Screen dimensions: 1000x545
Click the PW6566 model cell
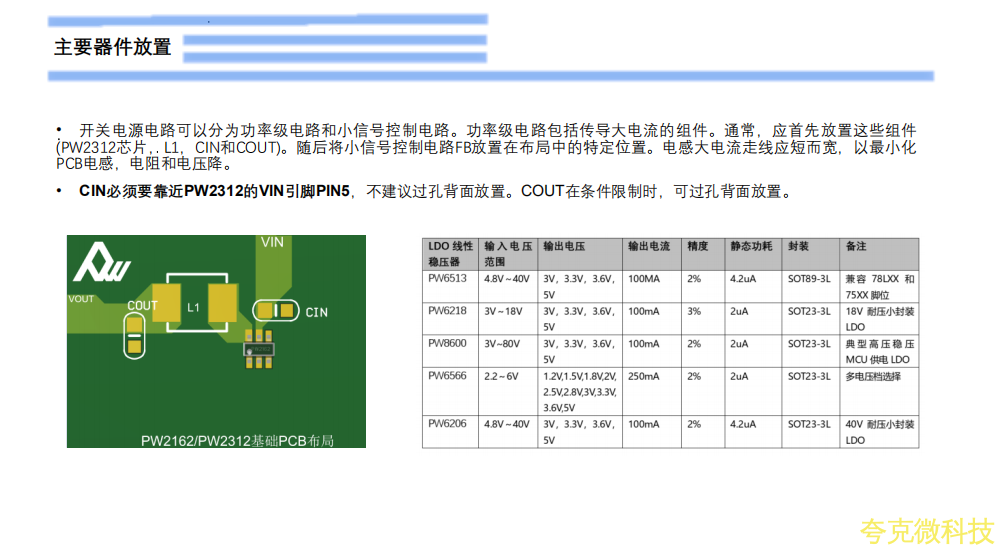(x=446, y=376)
